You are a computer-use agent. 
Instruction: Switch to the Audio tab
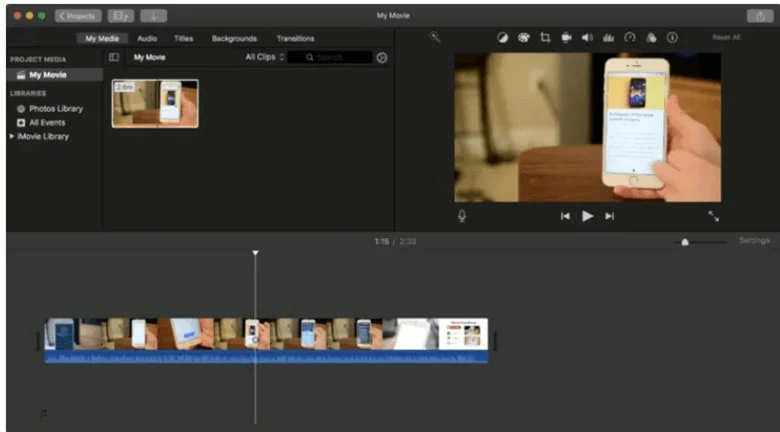tap(147, 38)
